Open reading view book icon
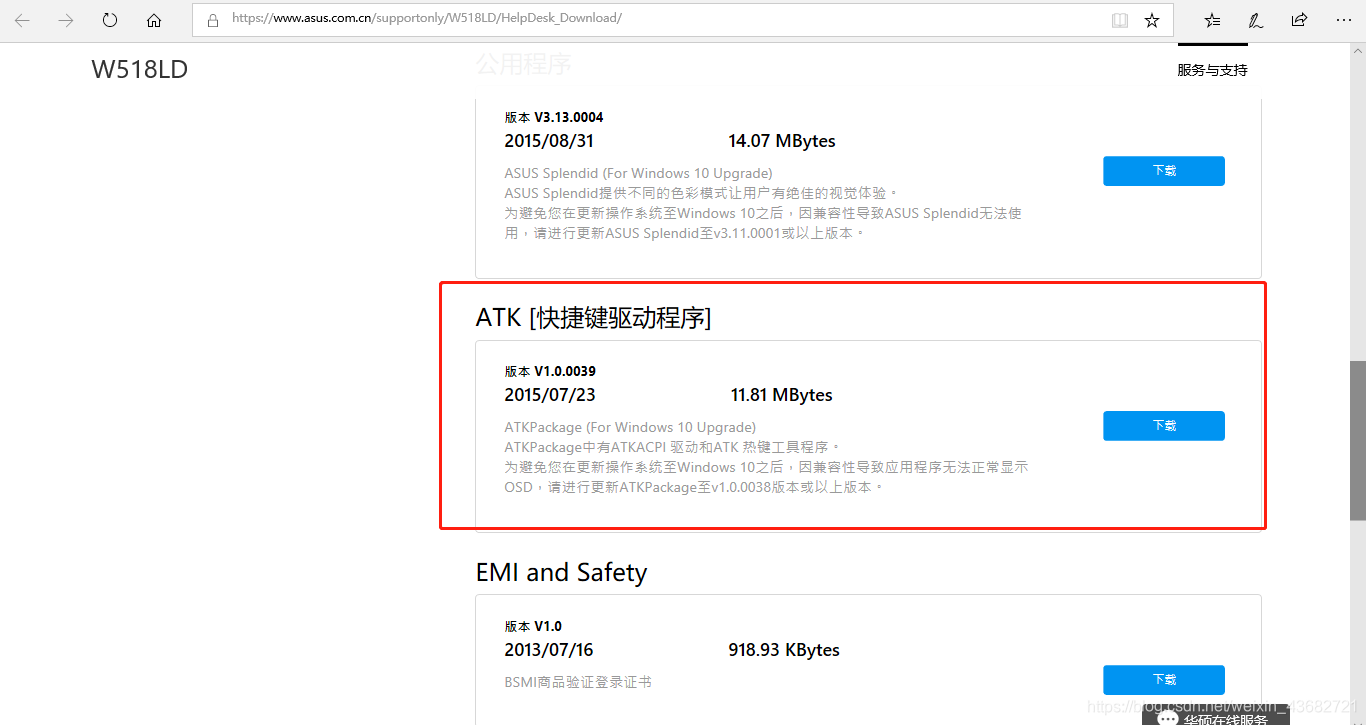 1120,20
